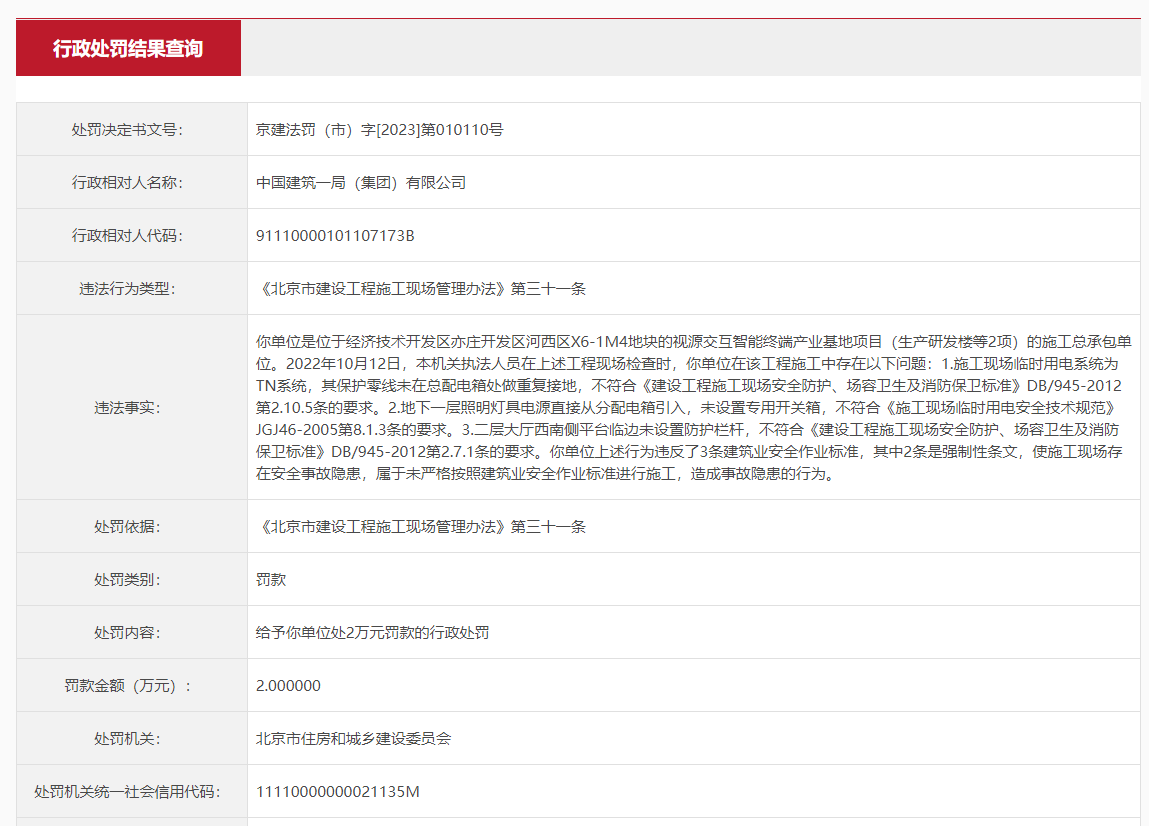Click the 行政相对人代码 label
This screenshot has height=826, width=1149.
click(128, 235)
